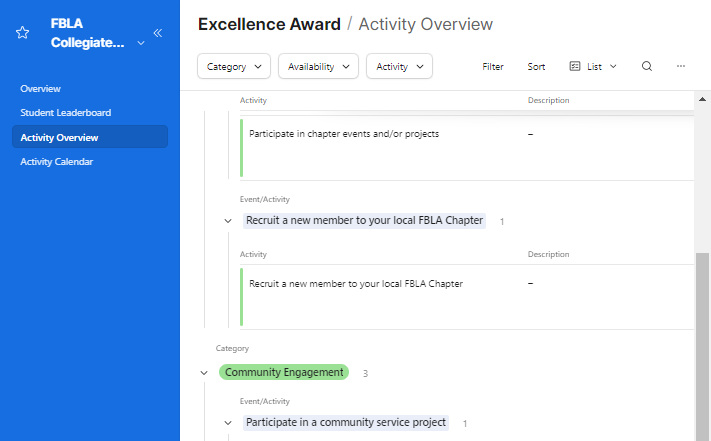This screenshot has width=711, height=441.
Task: Open the Availability filter dropdown
Action: click(x=318, y=66)
